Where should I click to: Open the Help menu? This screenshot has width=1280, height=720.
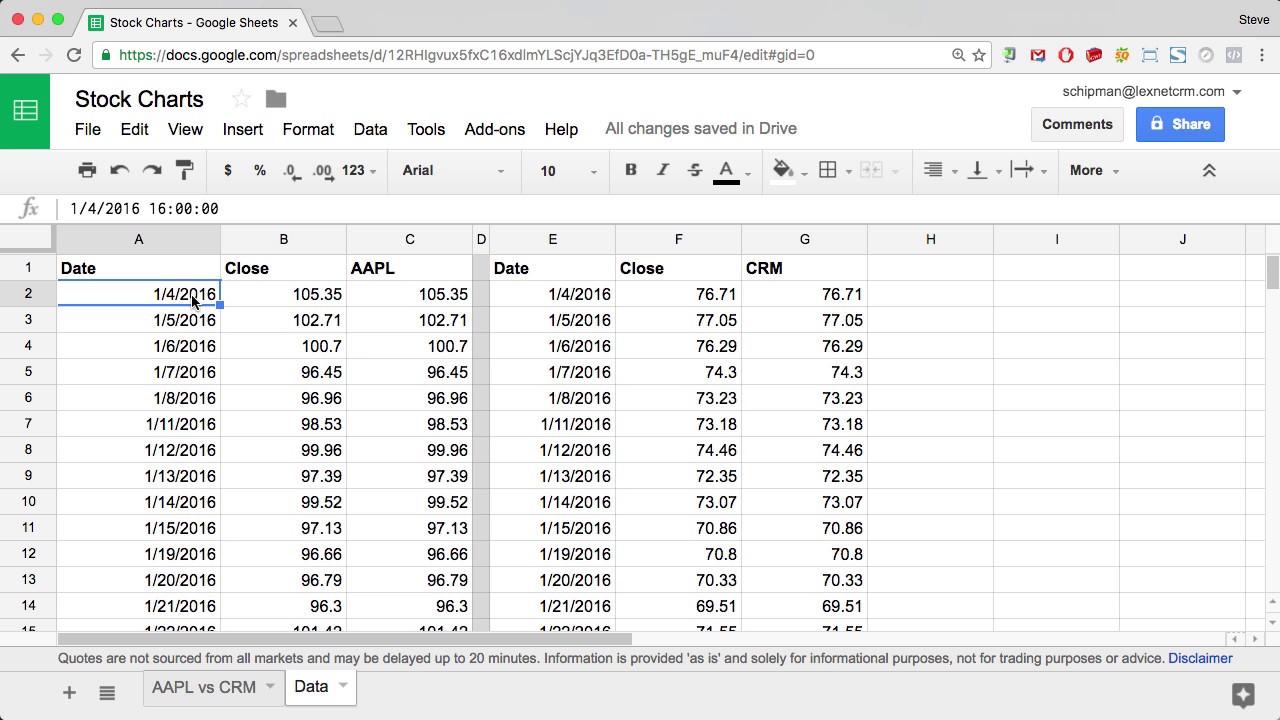point(561,129)
